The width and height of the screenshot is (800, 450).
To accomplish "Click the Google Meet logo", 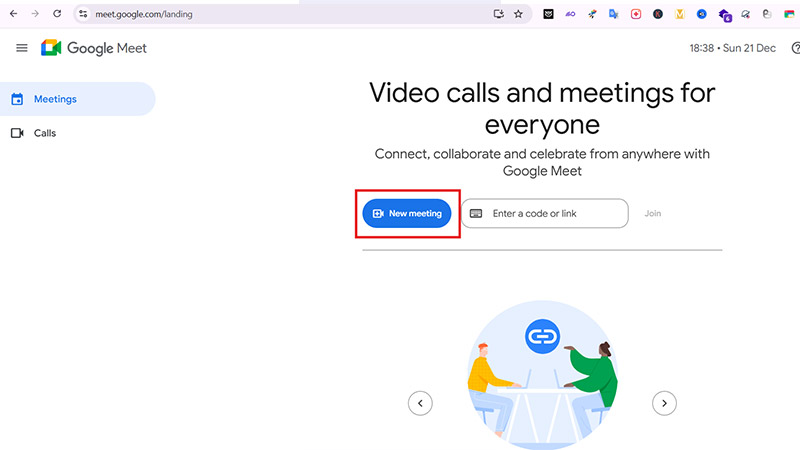I will pyautogui.click(x=52, y=48).
